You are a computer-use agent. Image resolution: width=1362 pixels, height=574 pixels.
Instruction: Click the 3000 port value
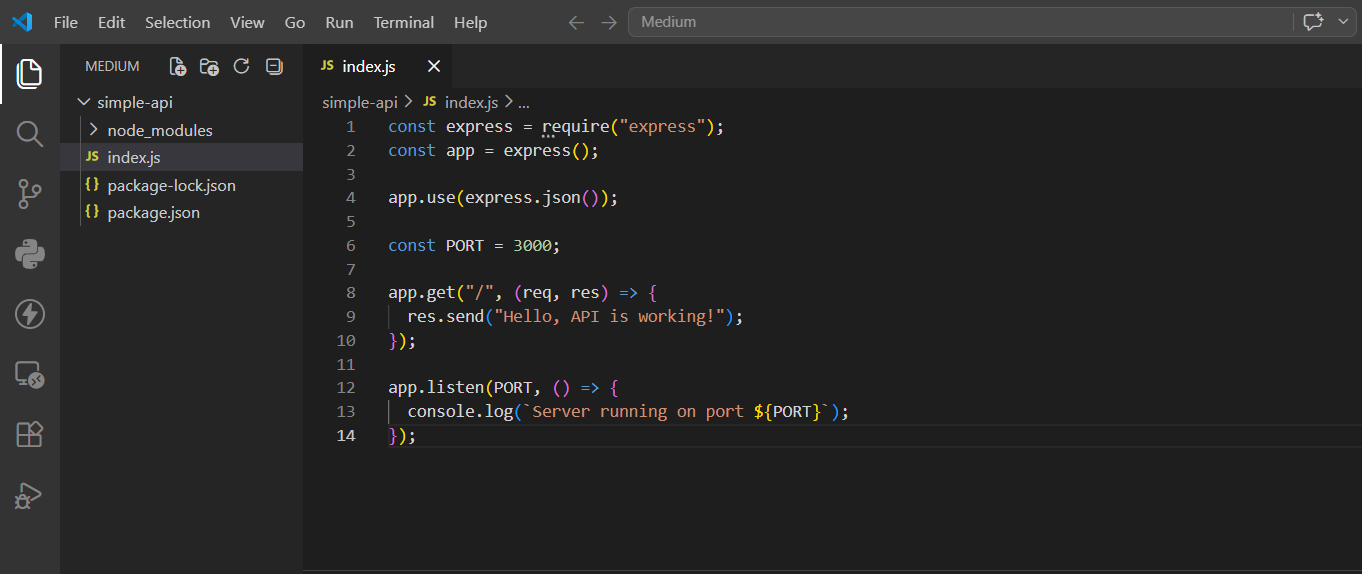(x=532, y=246)
